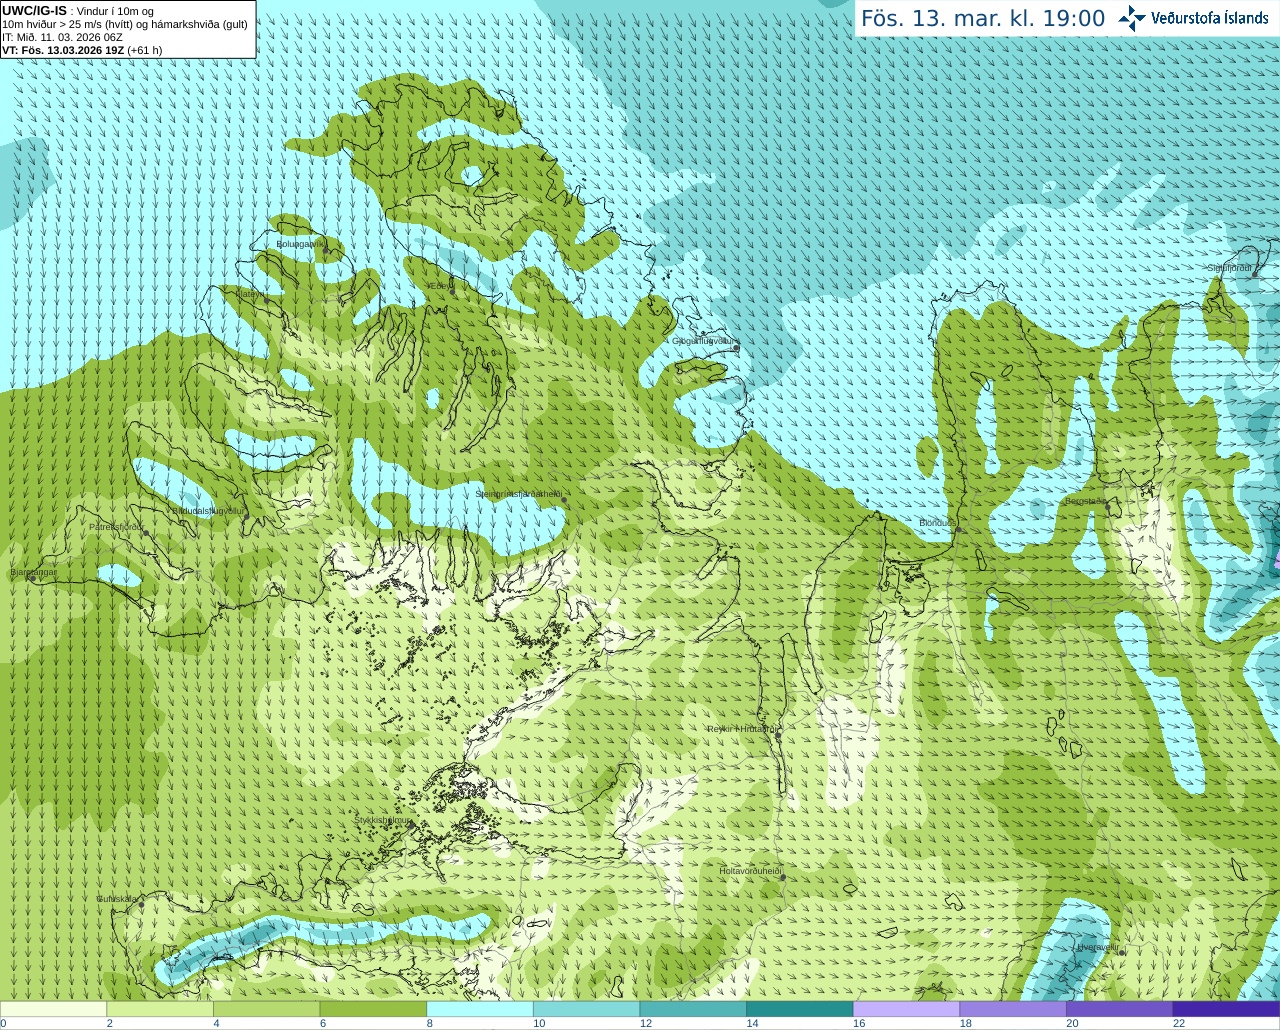Click the Blönduós station label
Image resolution: width=1280 pixels, height=1030 pixels.
(x=938, y=523)
